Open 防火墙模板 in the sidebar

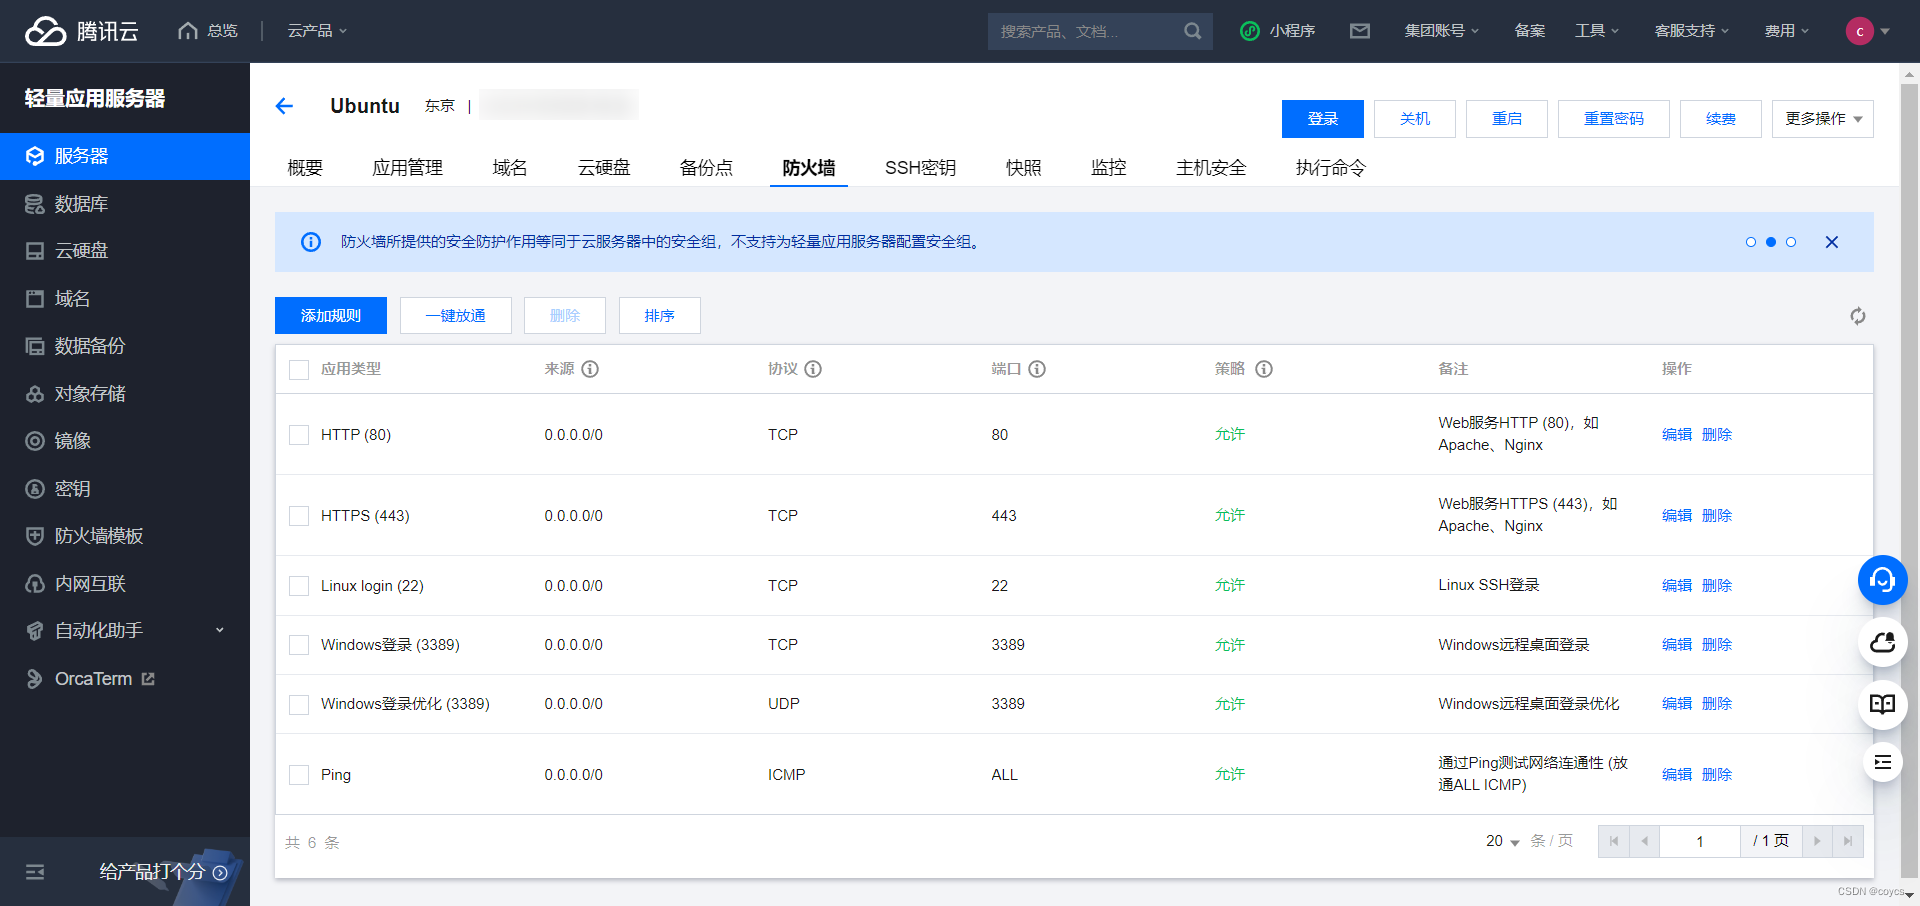(125, 536)
